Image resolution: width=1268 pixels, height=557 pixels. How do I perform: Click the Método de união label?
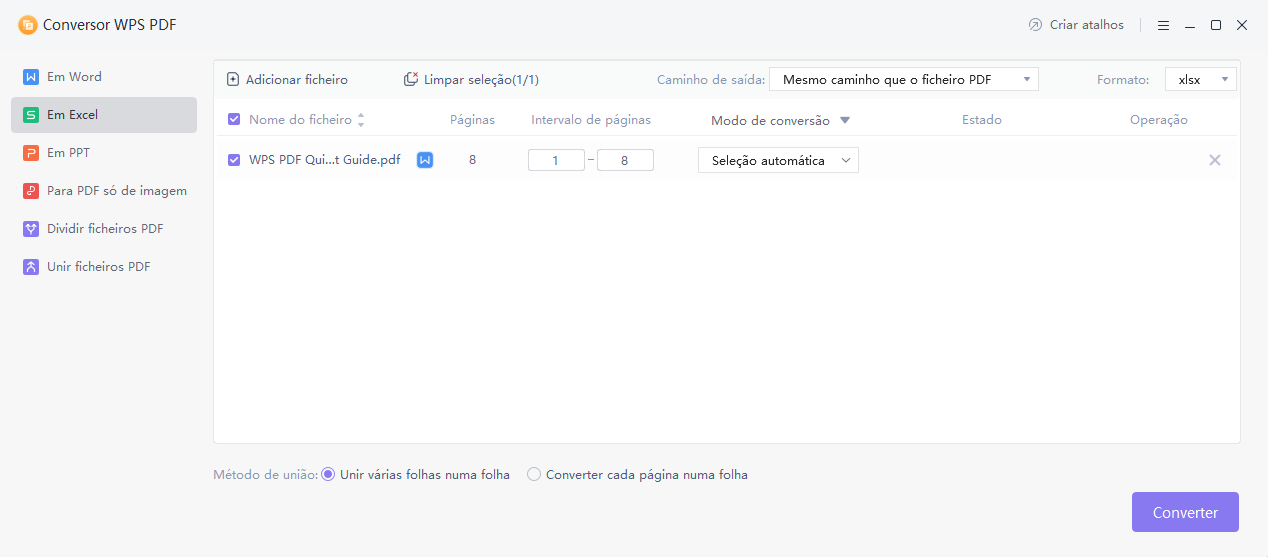(265, 475)
